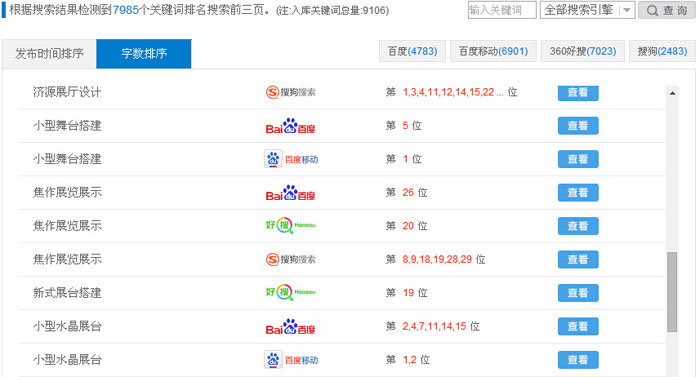Click keyword 新式展台搭建
Viewport: 700px width, 377px height.
coord(67,293)
